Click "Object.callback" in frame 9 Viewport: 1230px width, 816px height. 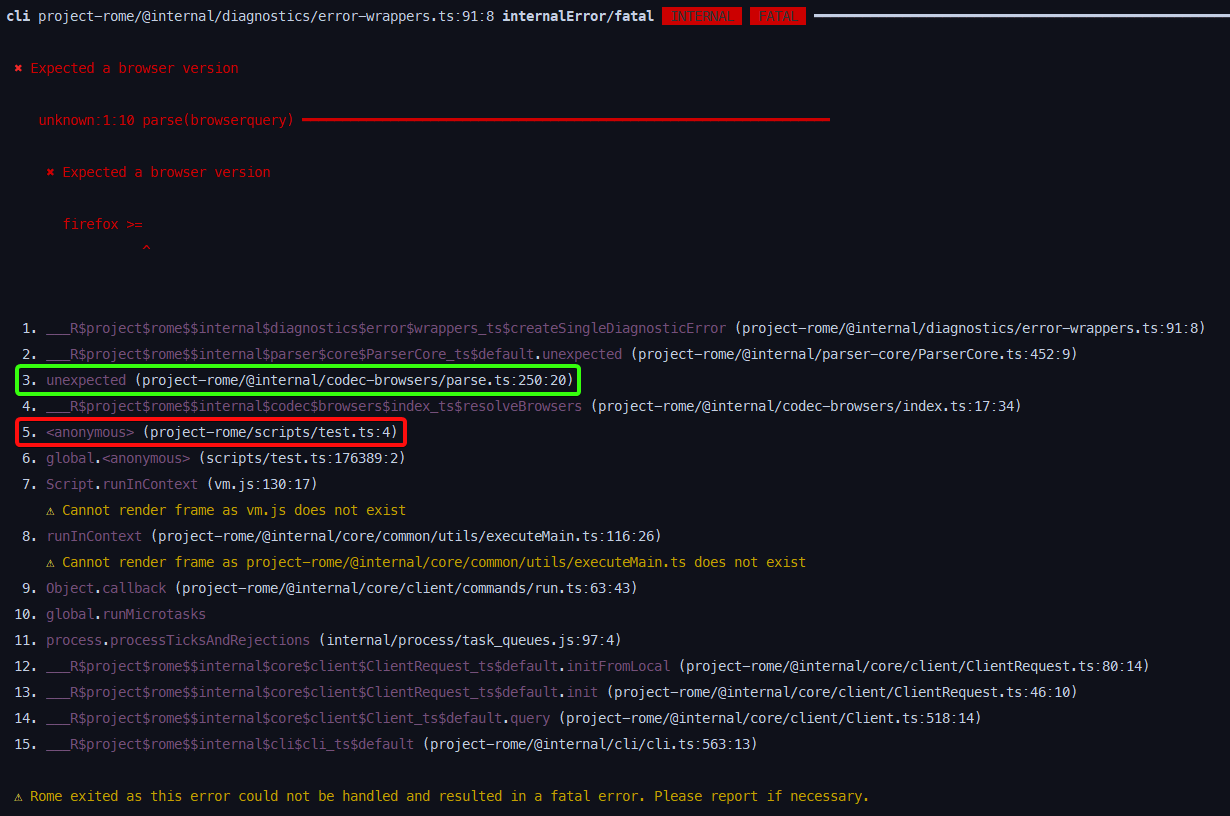pos(106,588)
